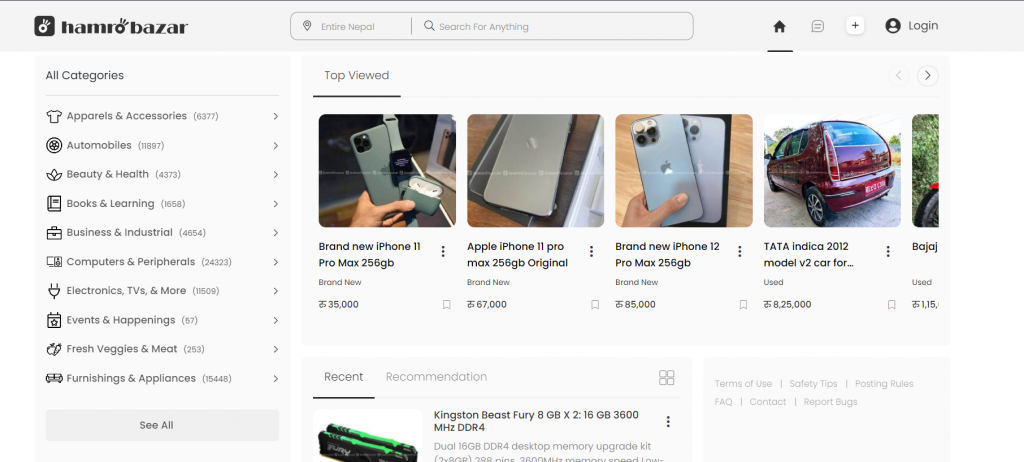Click the Furnishings & Appliances sofa icon
Viewport: 1024px width, 462px height.
tap(54, 378)
